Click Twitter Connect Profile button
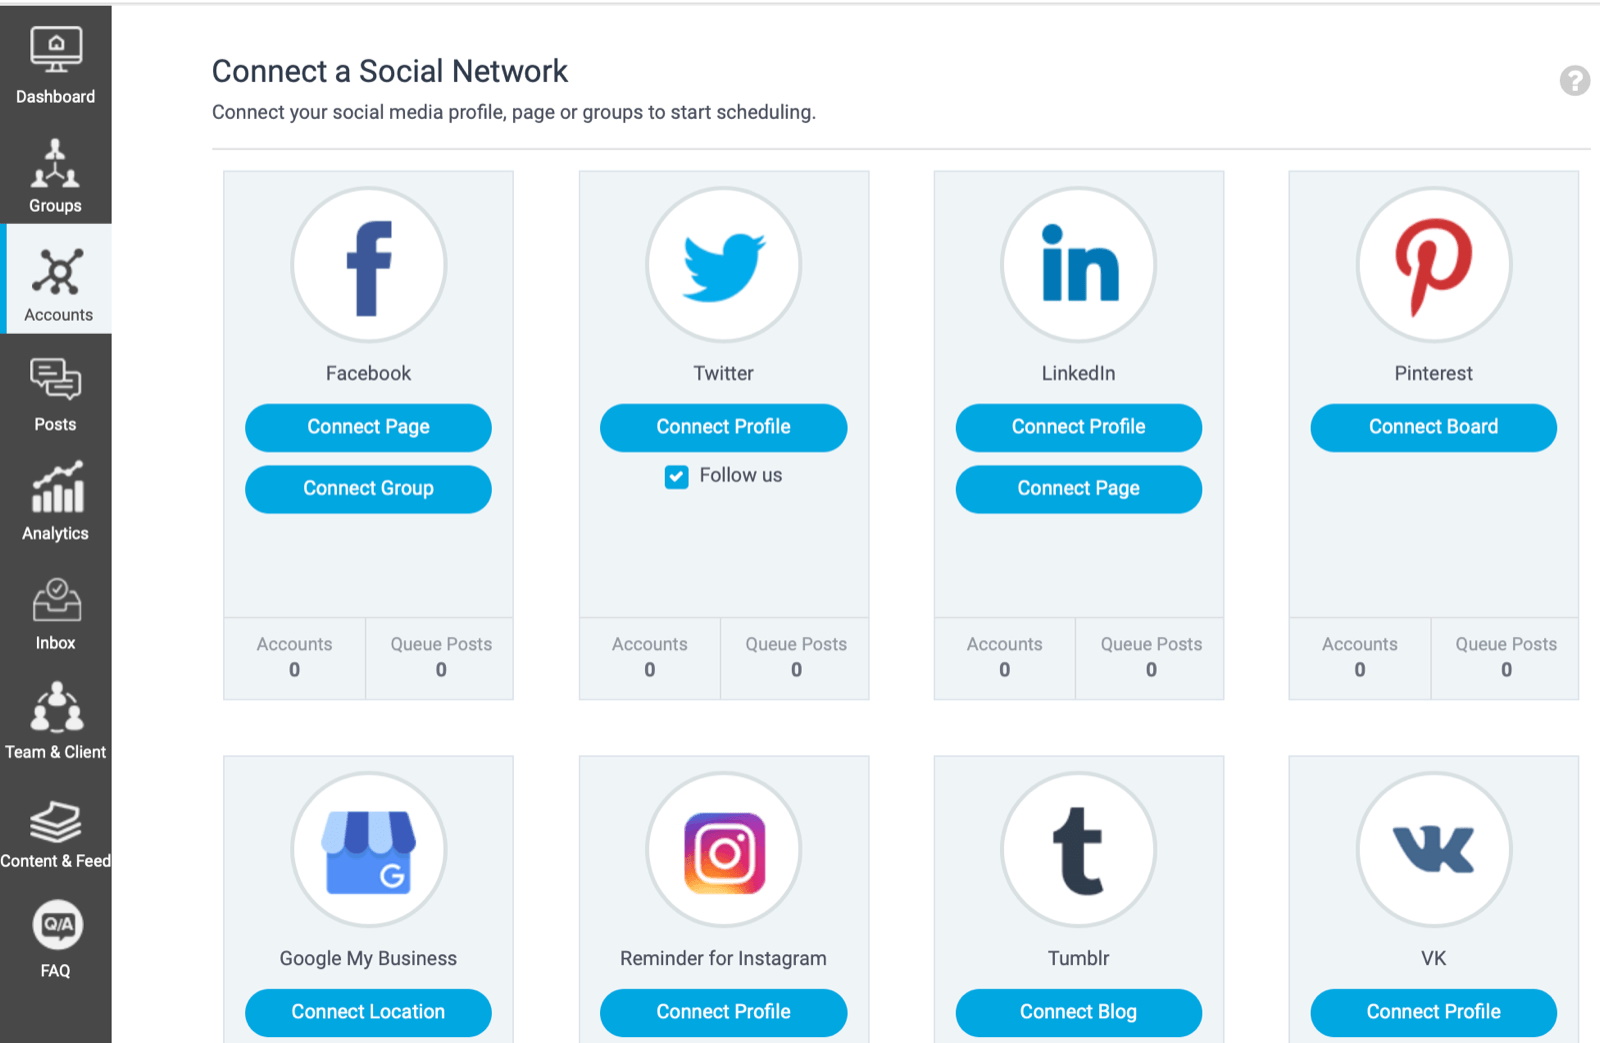Viewport: 1600px width, 1043px height. tap(723, 427)
